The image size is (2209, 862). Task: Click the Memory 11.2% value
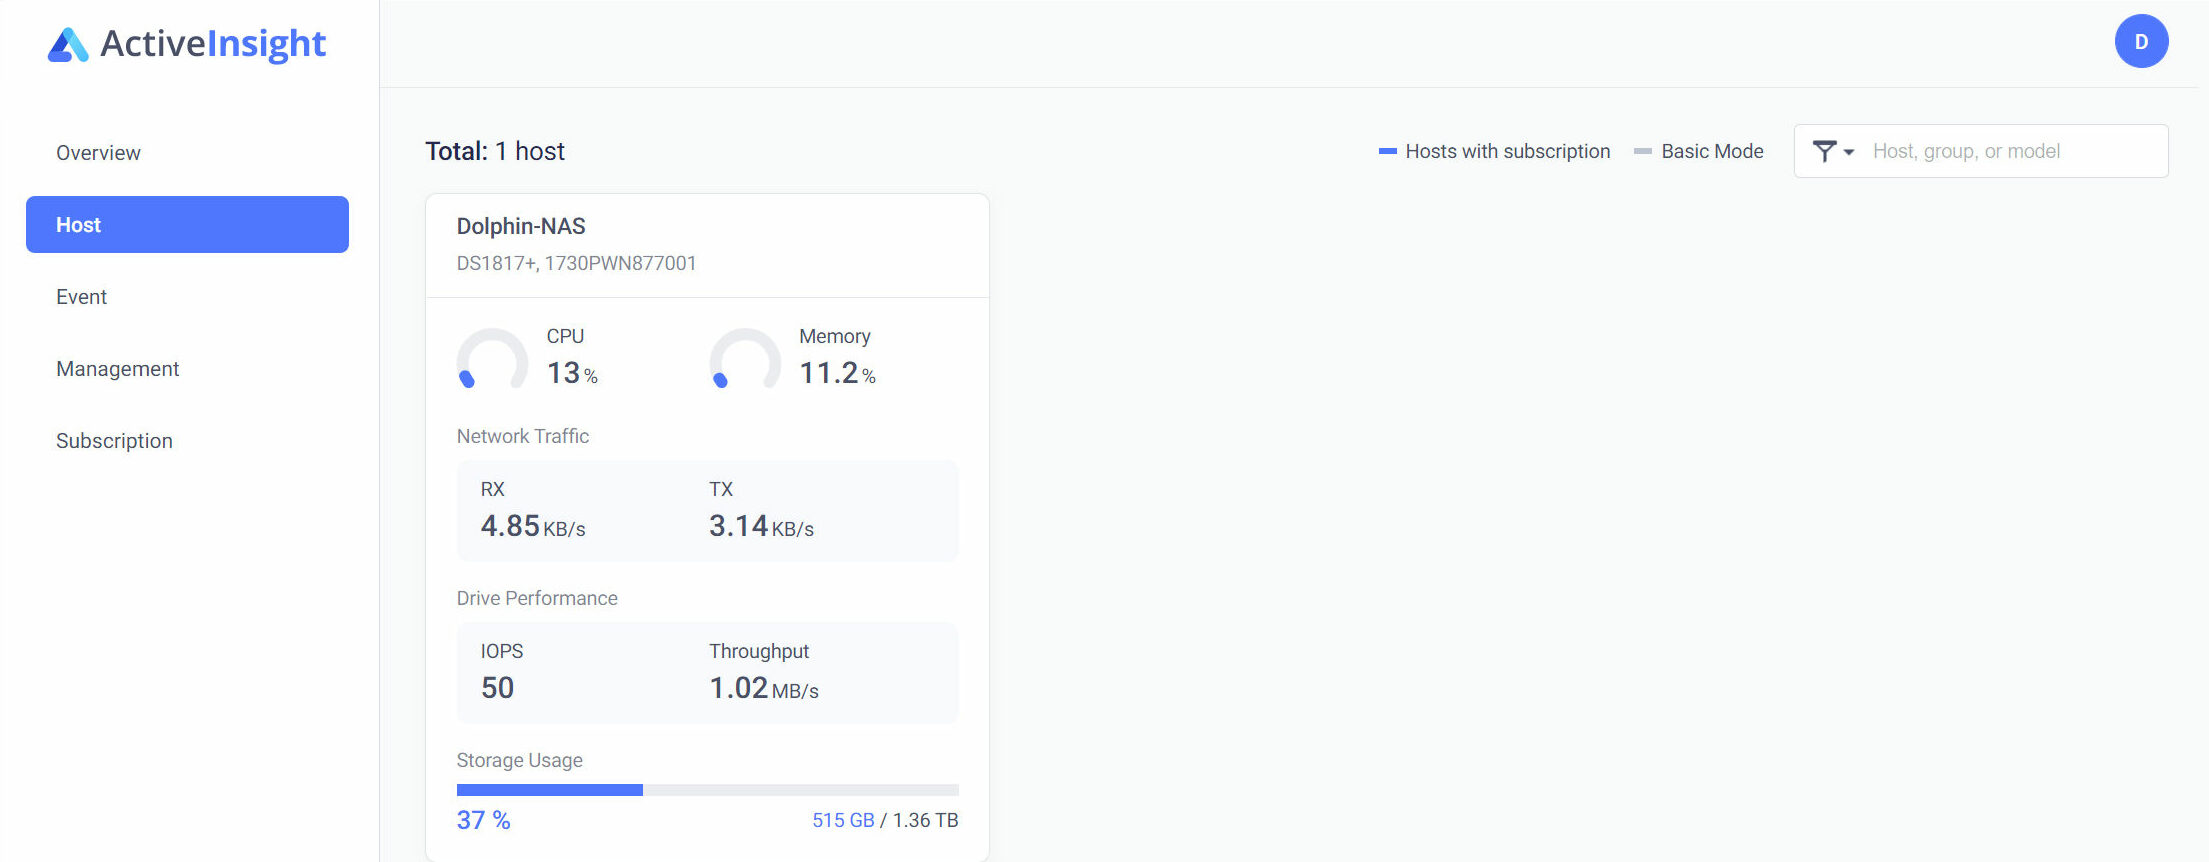(x=837, y=373)
